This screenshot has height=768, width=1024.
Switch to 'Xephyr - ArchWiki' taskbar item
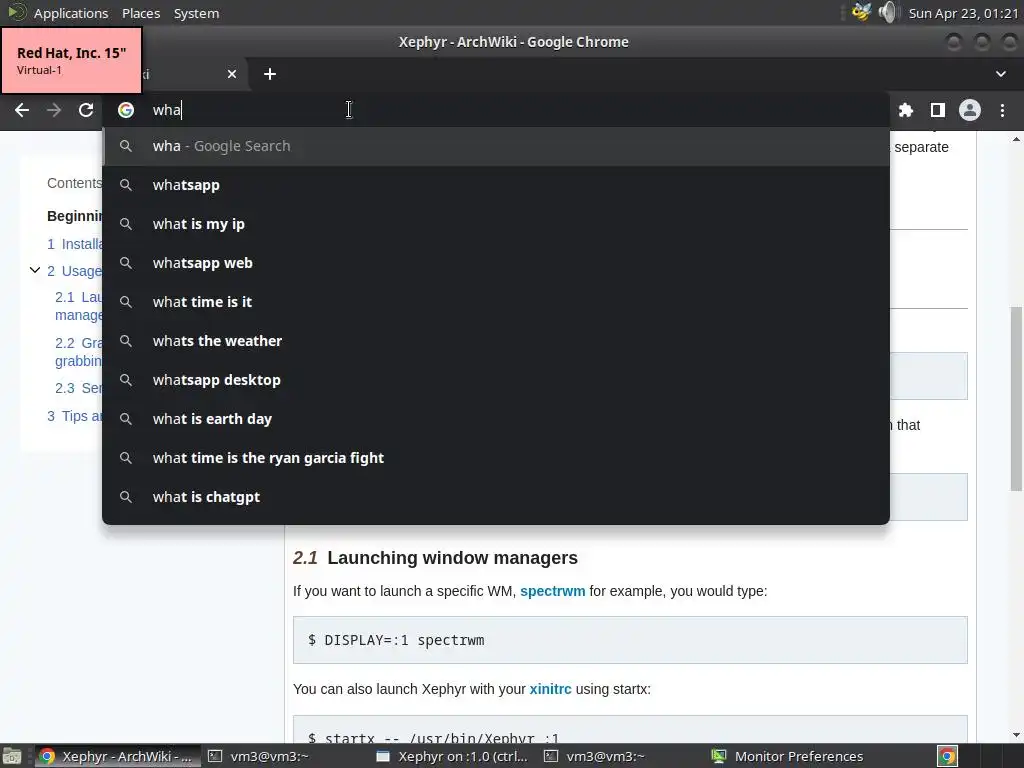[117, 756]
